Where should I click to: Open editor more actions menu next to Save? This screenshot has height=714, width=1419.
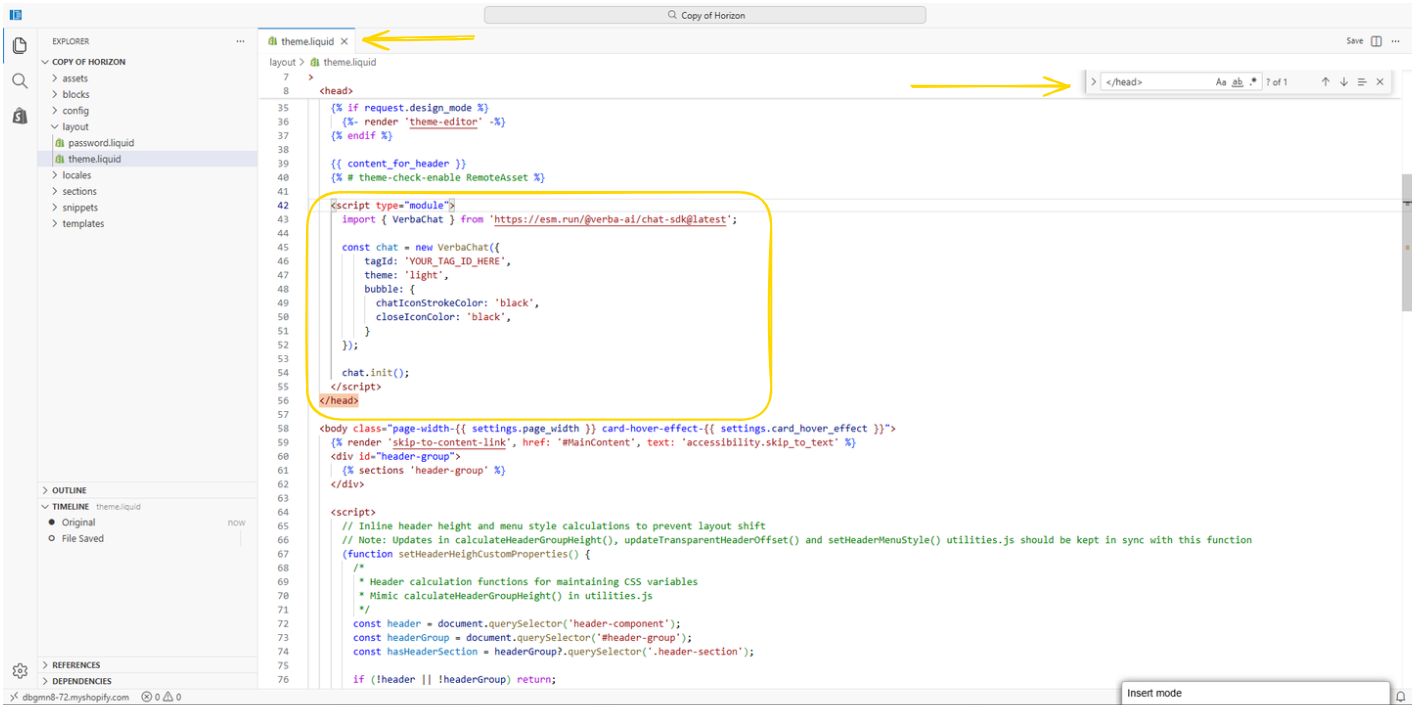tap(1396, 41)
